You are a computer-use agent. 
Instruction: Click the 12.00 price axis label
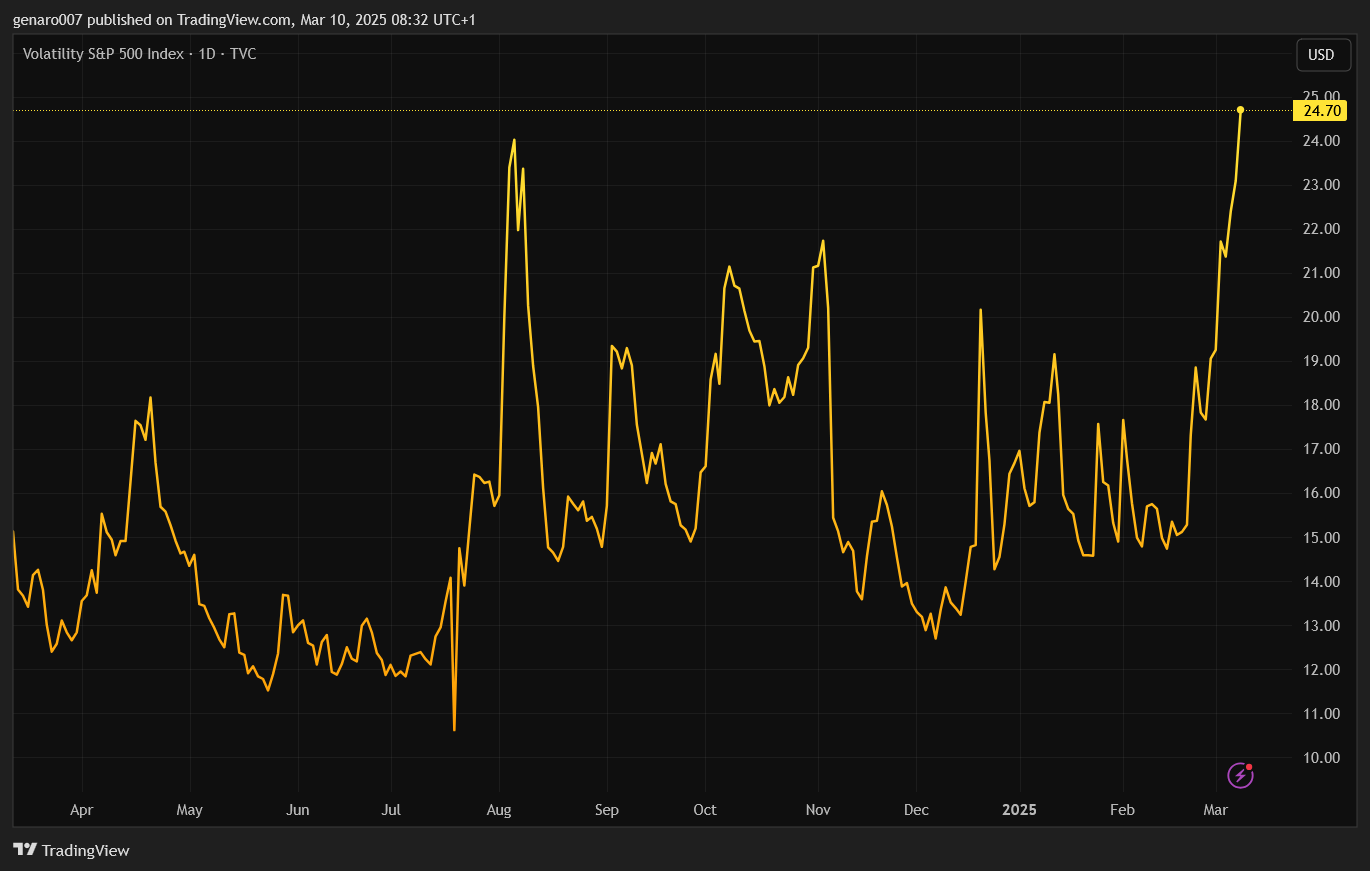1320,670
